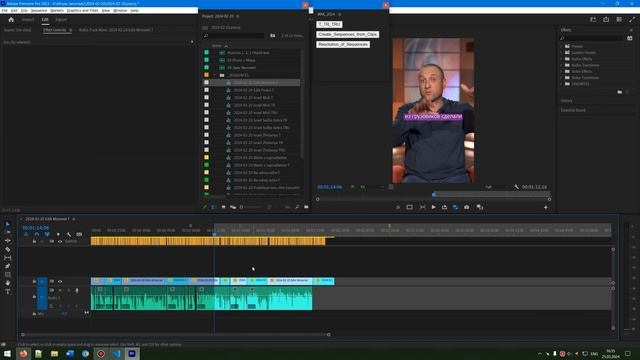Screen dimensions: 640x360
Task: Toggle Proxies button in Program Monitor
Action: (456, 207)
